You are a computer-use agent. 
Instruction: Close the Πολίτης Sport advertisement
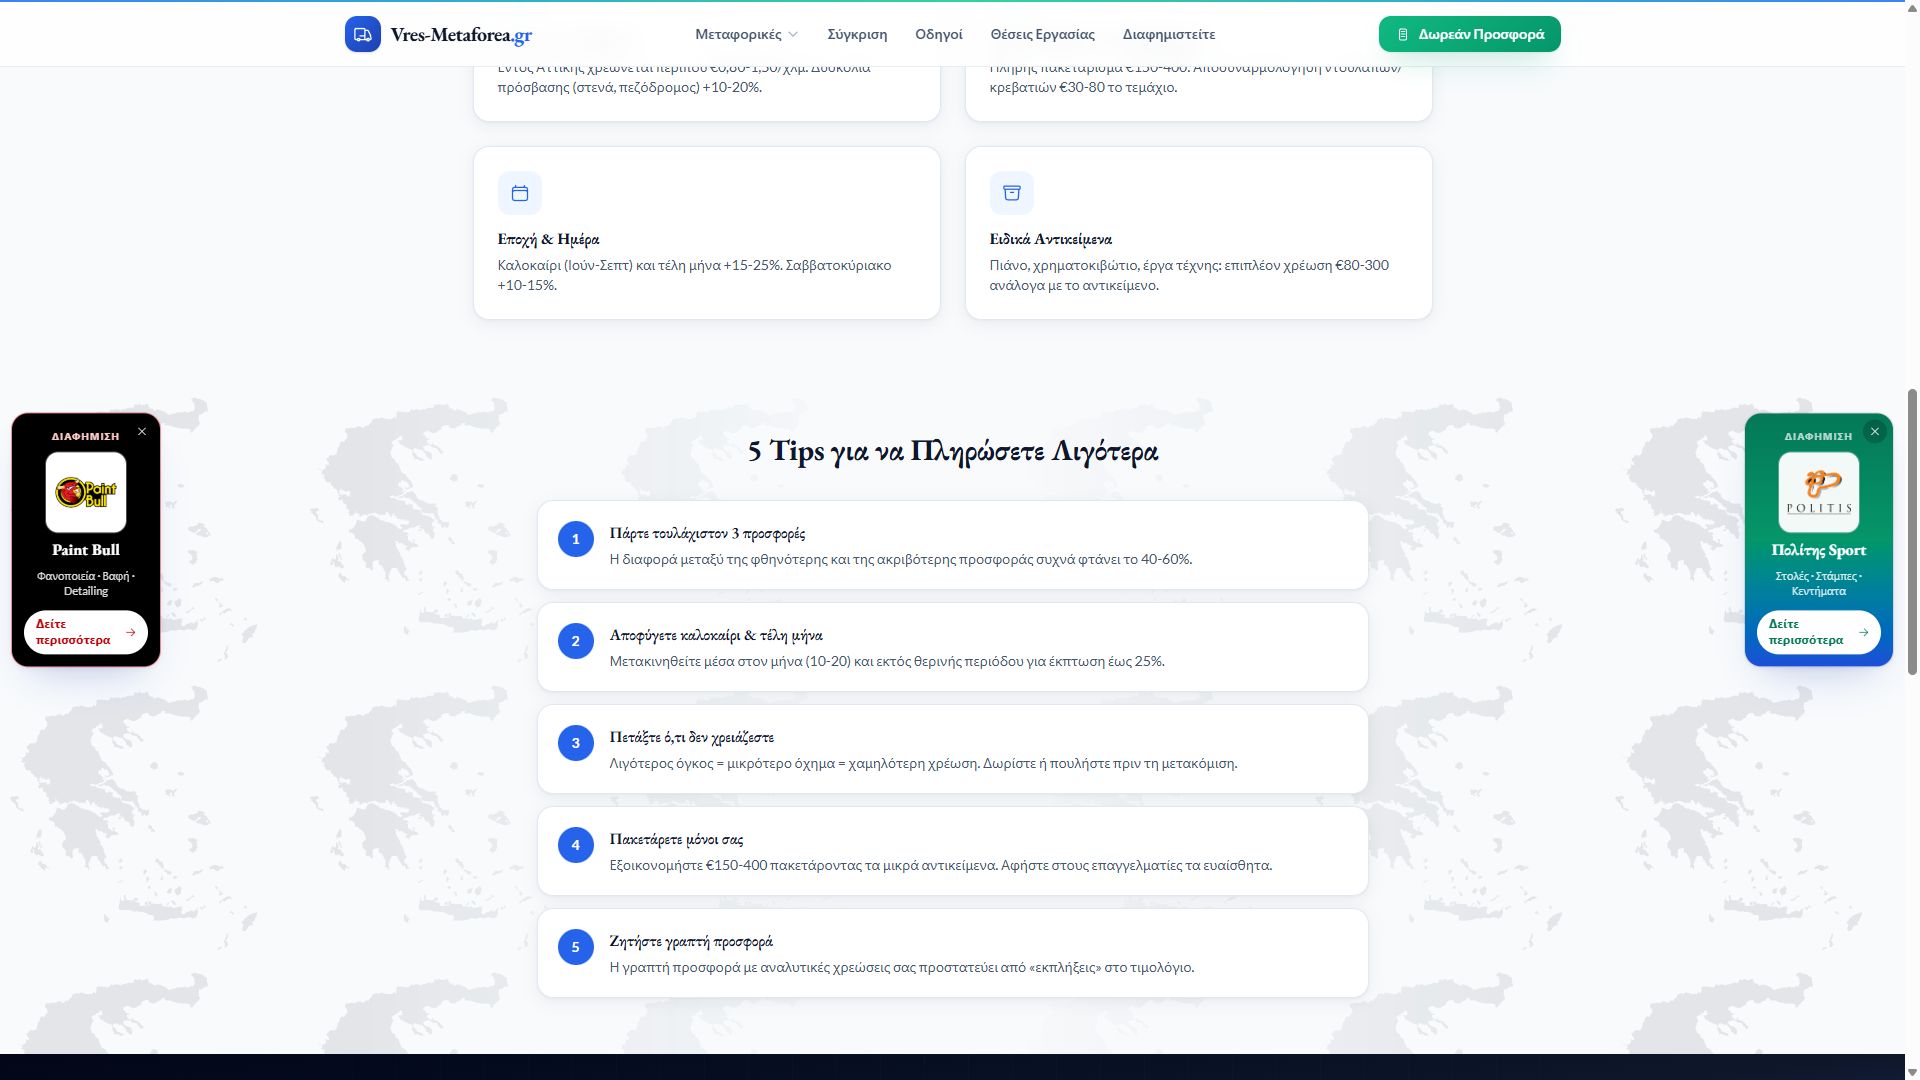tap(1875, 432)
